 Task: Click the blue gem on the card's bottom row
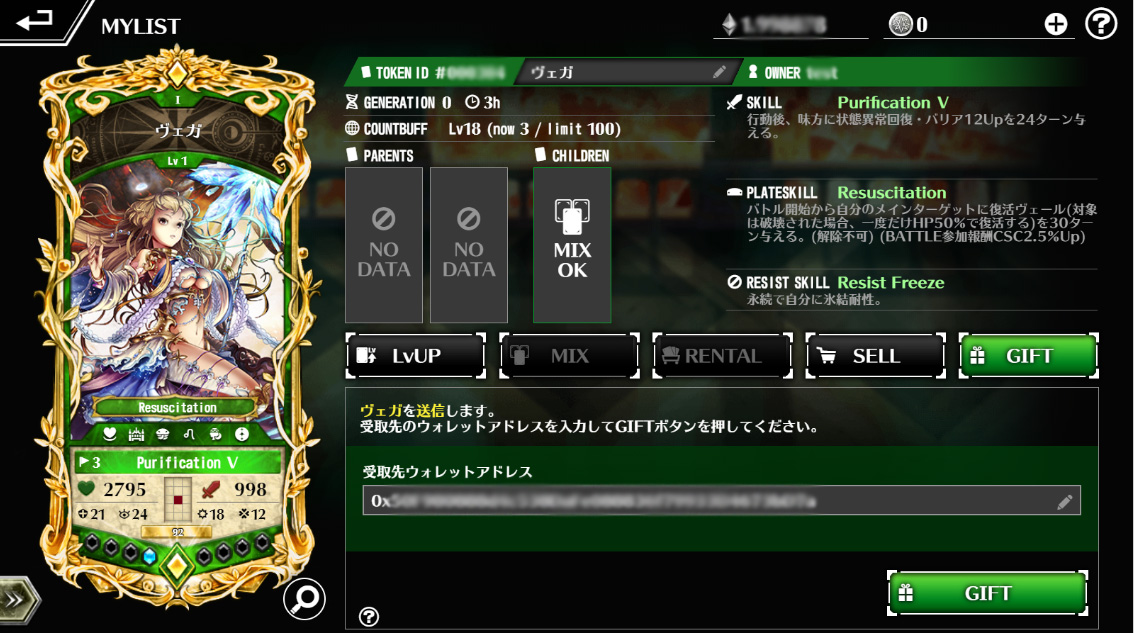pyautogui.click(x=150, y=556)
